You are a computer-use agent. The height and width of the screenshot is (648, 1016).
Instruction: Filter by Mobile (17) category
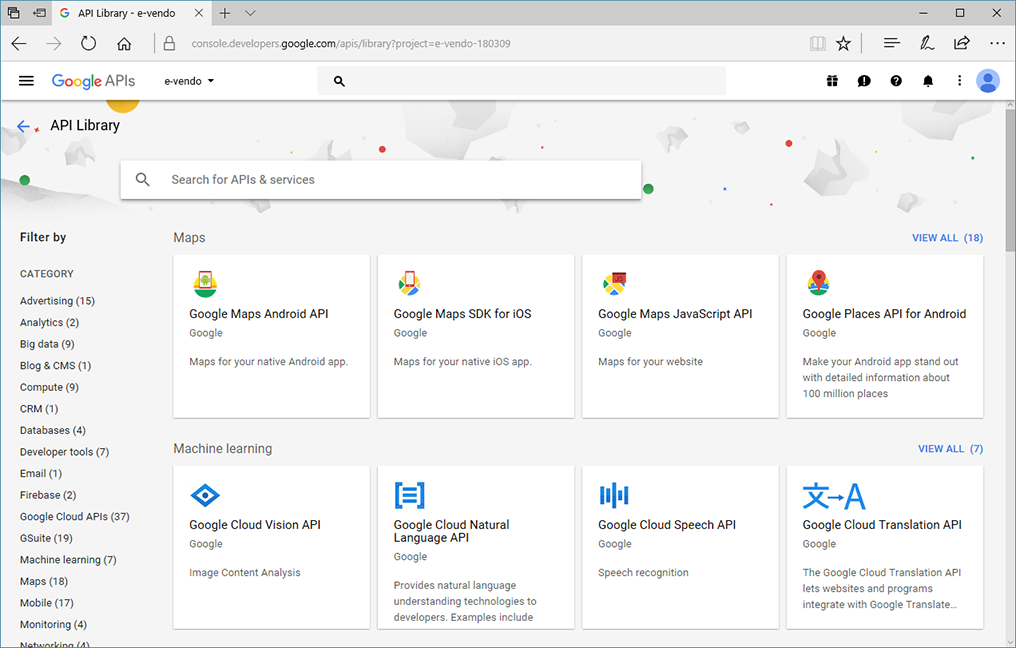pos(47,603)
